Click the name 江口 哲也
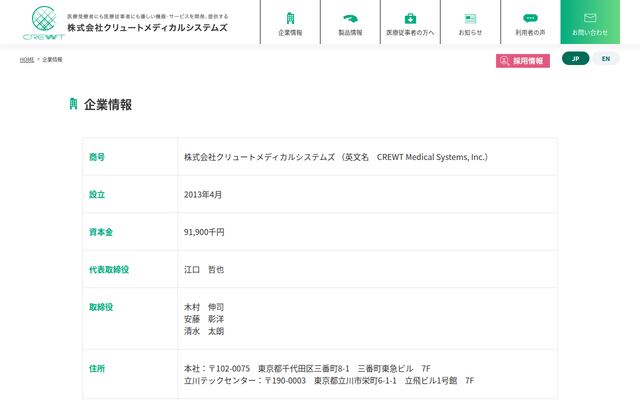This screenshot has height=400, width=640. point(204,270)
